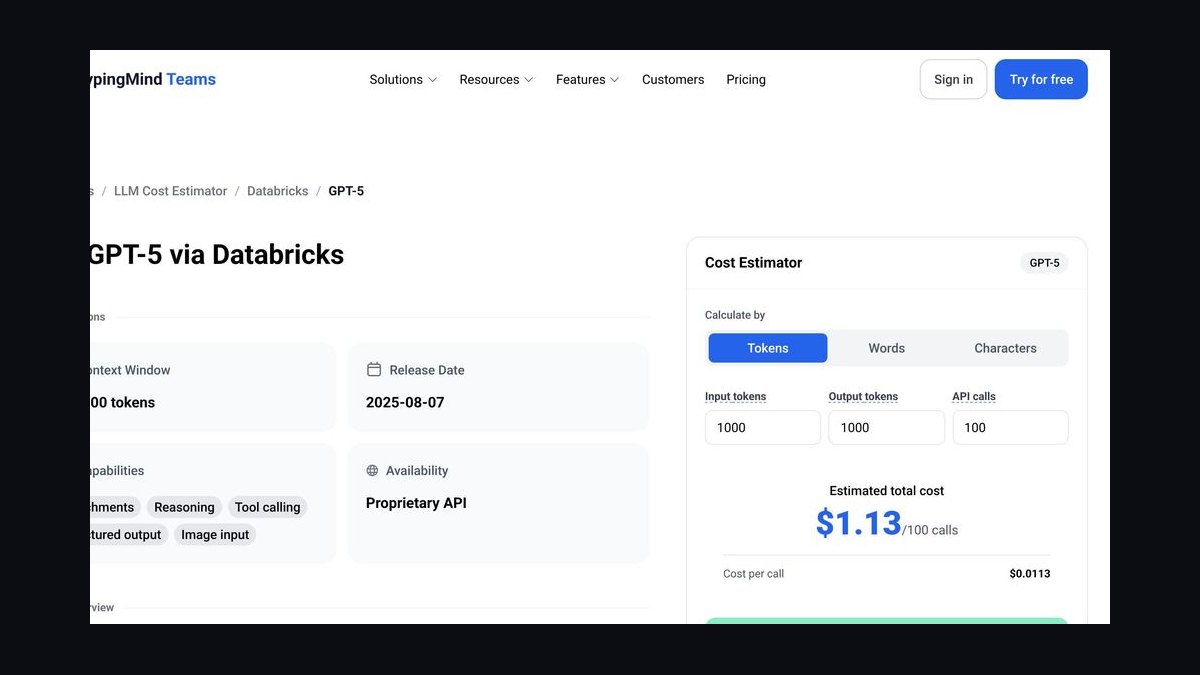The width and height of the screenshot is (1200, 675).
Task: Click the Image input capability tag
Action: [215, 534]
